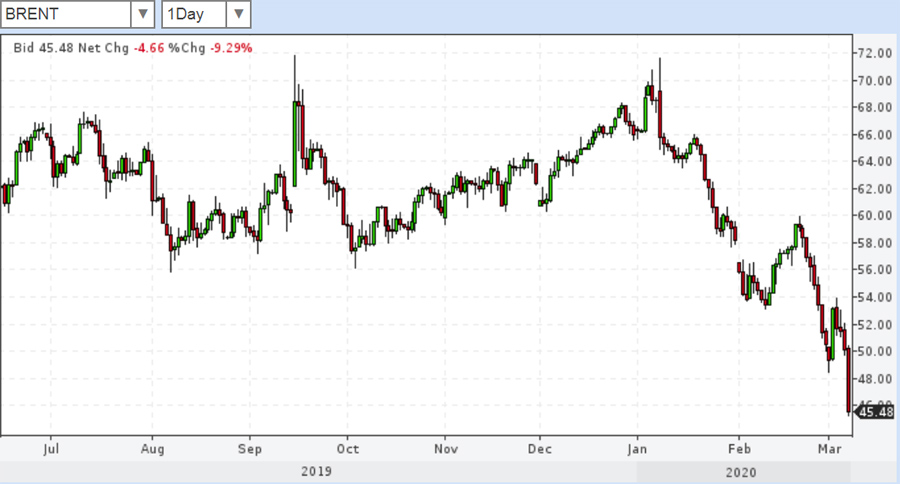This screenshot has width=900, height=484.
Task: Click the 45.48 current price marker
Action: tap(875, 412)
